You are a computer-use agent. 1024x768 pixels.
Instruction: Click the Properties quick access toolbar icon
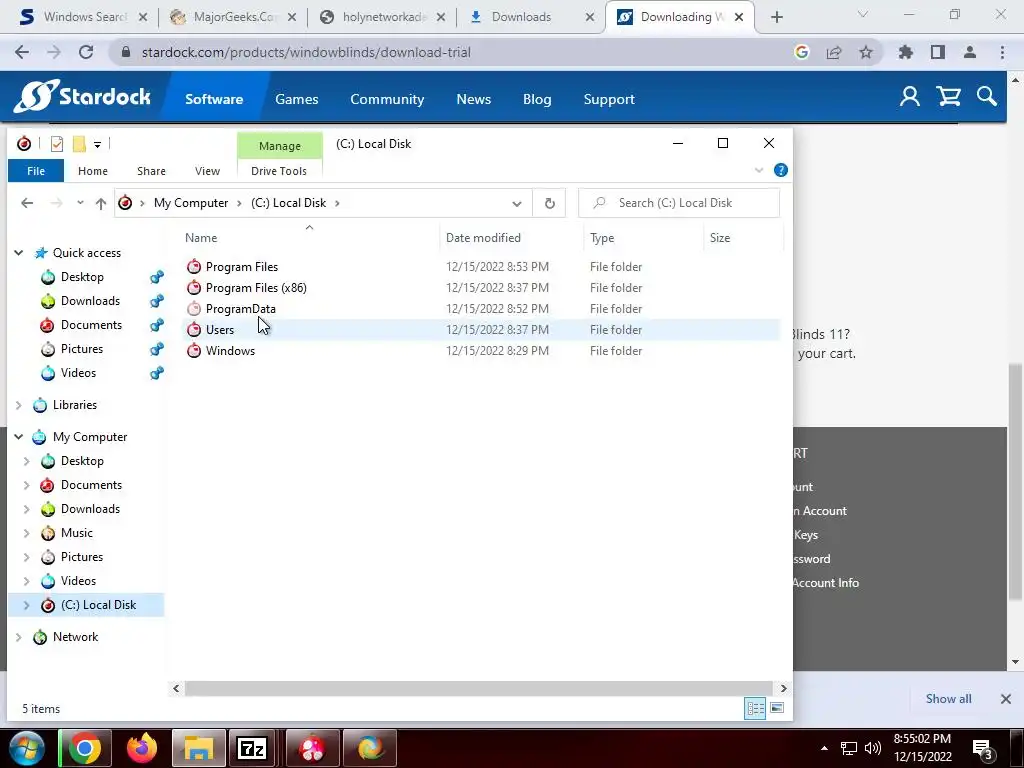pos(57,144)
